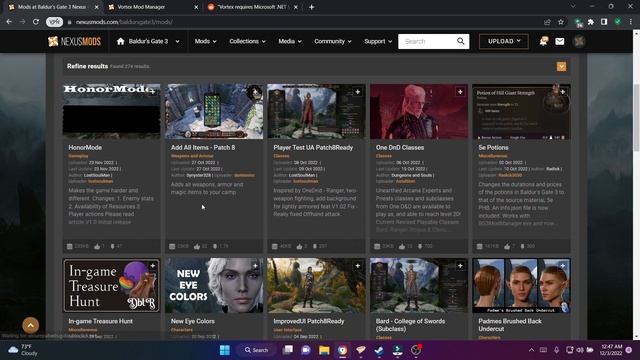Image resolution: width=640 pixels, height=360 pixels.
Task: Open File Explorer from the taskbar
Action: pos(324,350)
